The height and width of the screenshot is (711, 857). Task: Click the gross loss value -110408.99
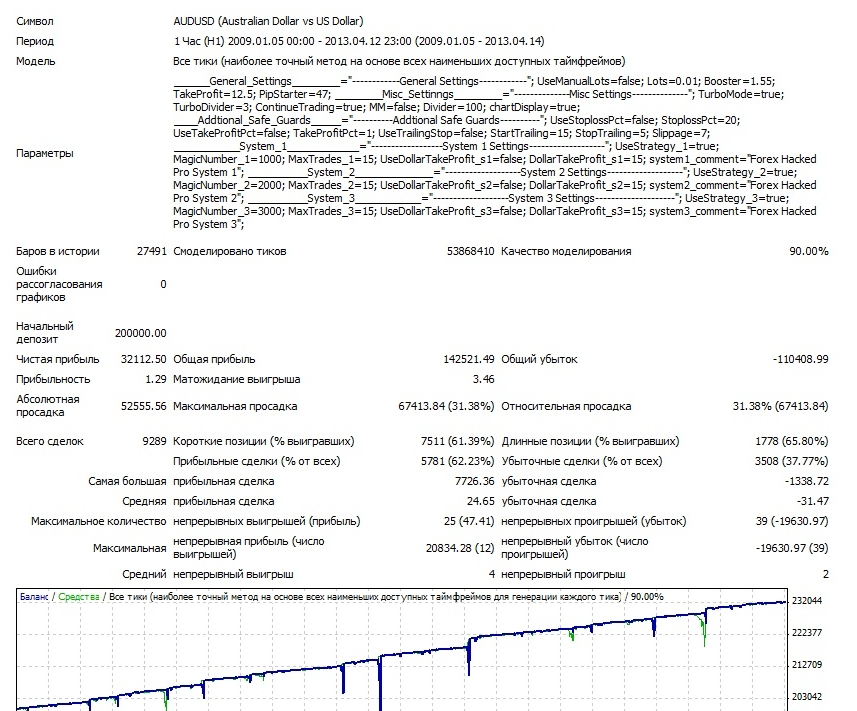800,359
